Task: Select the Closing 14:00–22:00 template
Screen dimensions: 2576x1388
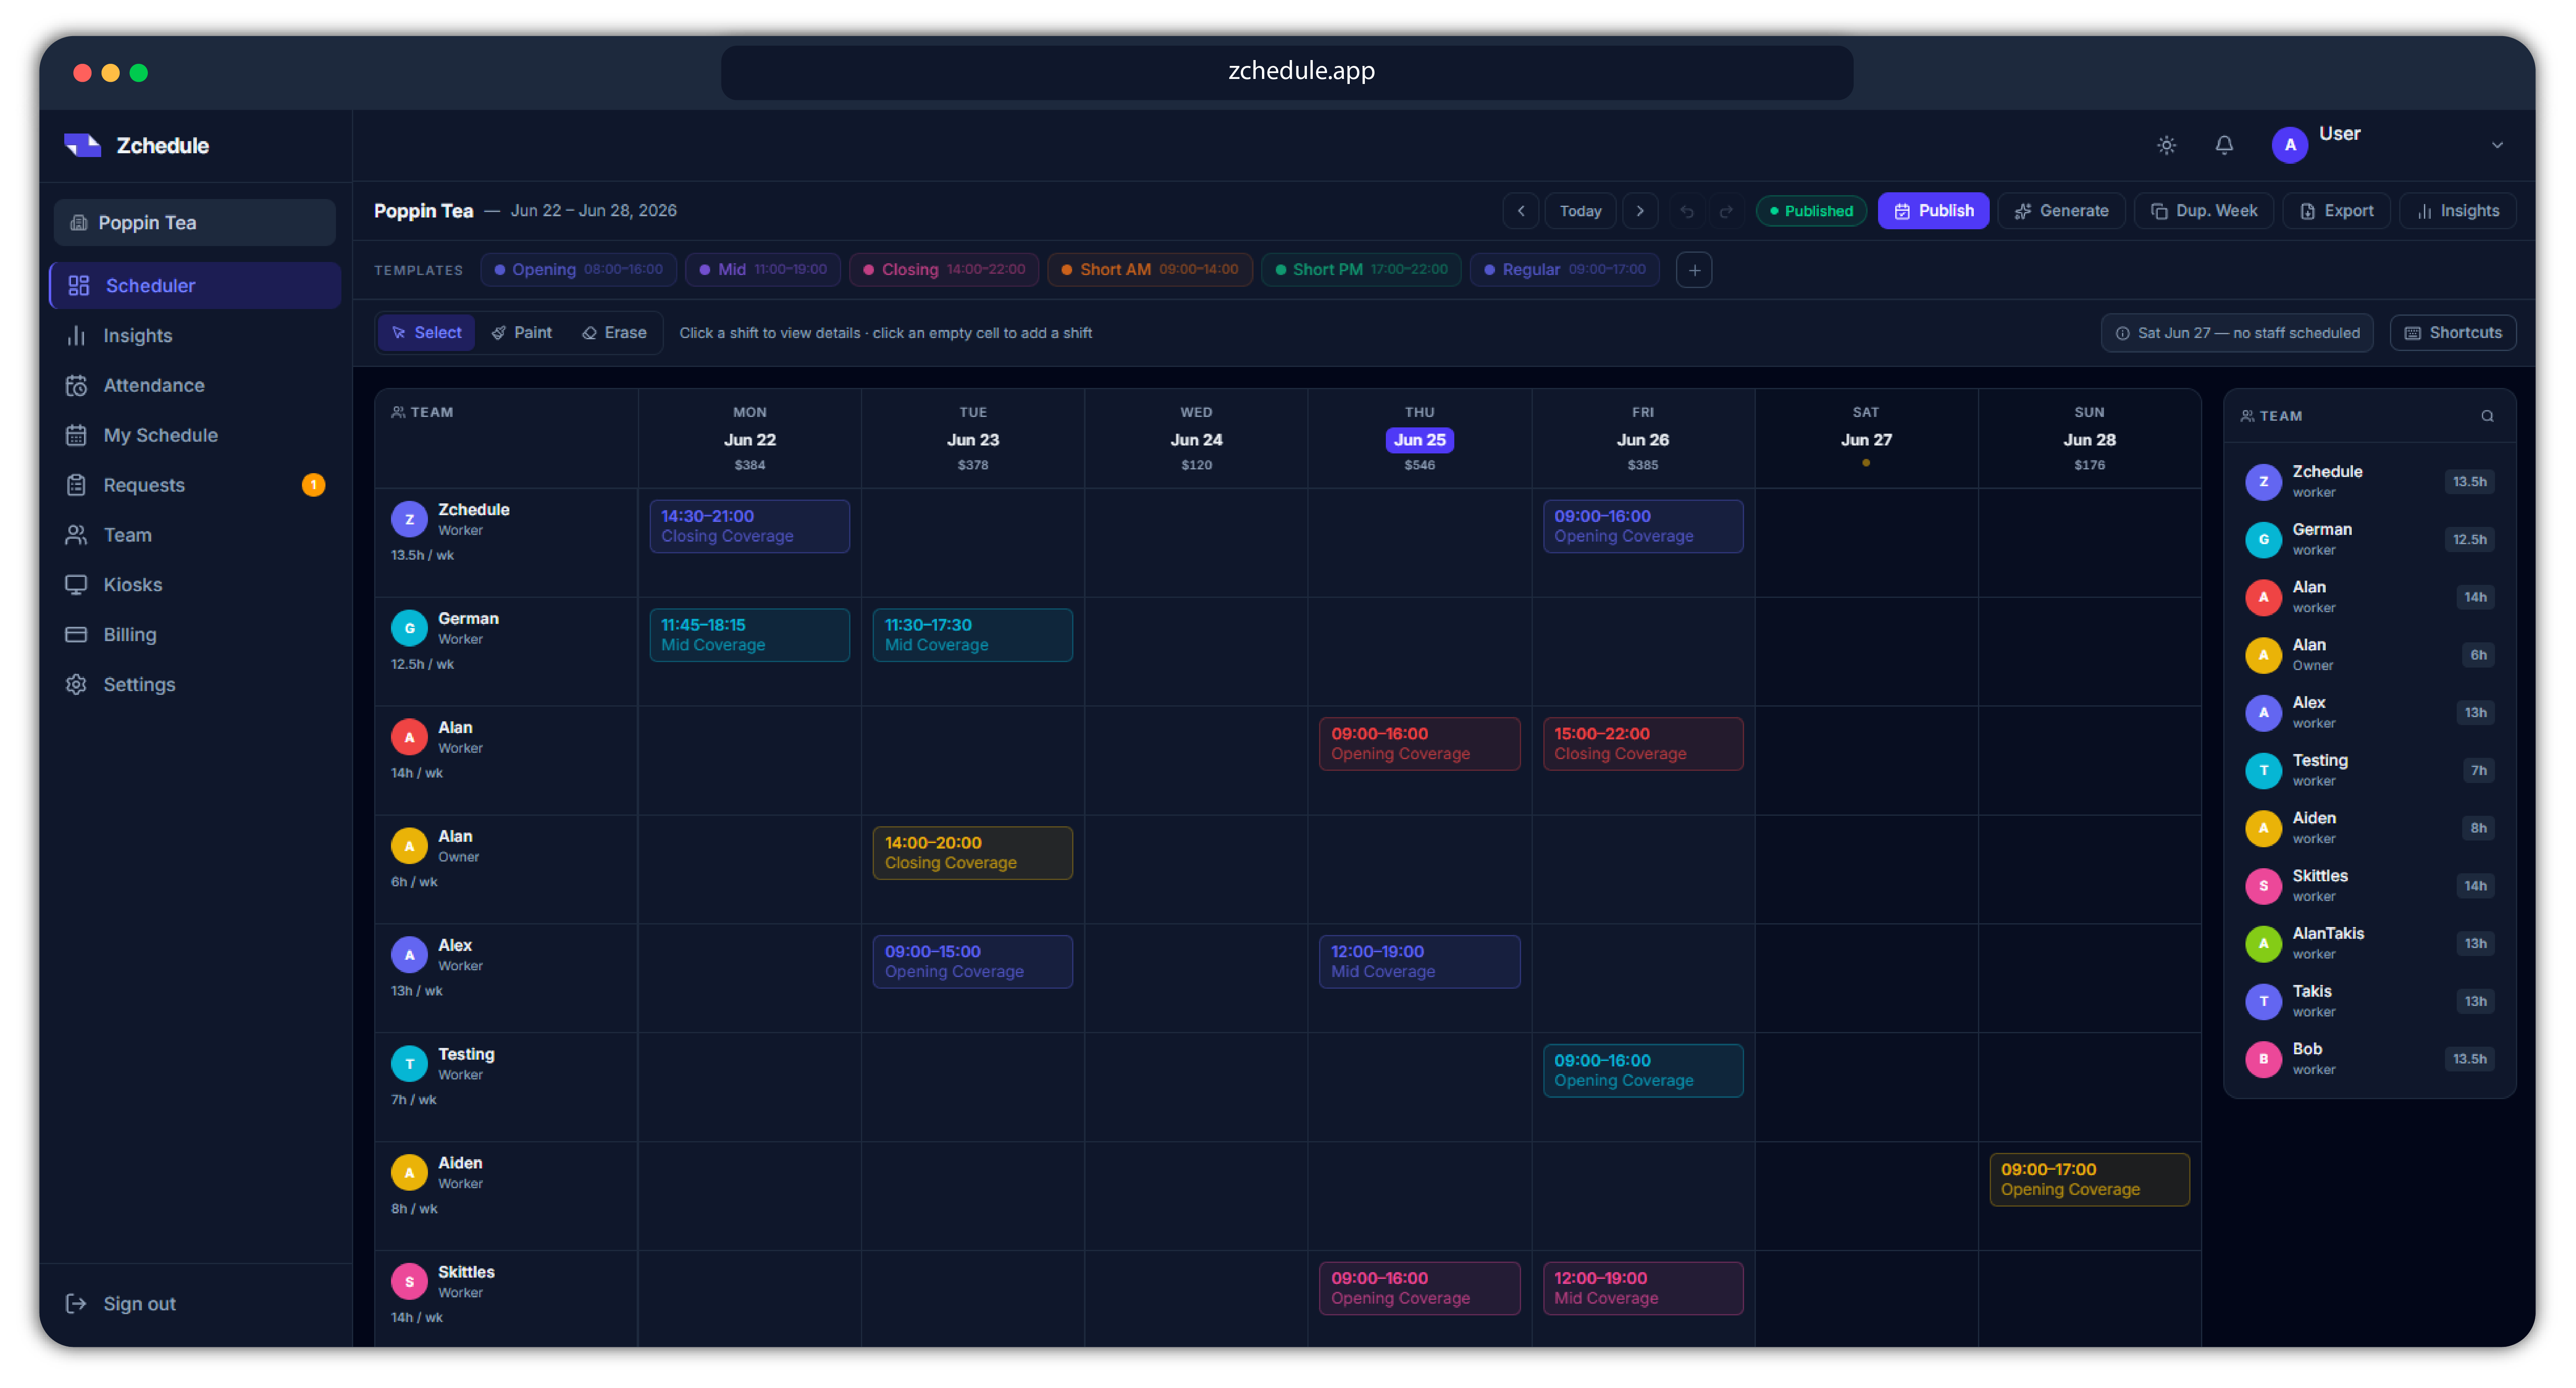Action: pyautogui.click(x=944, y=270)
